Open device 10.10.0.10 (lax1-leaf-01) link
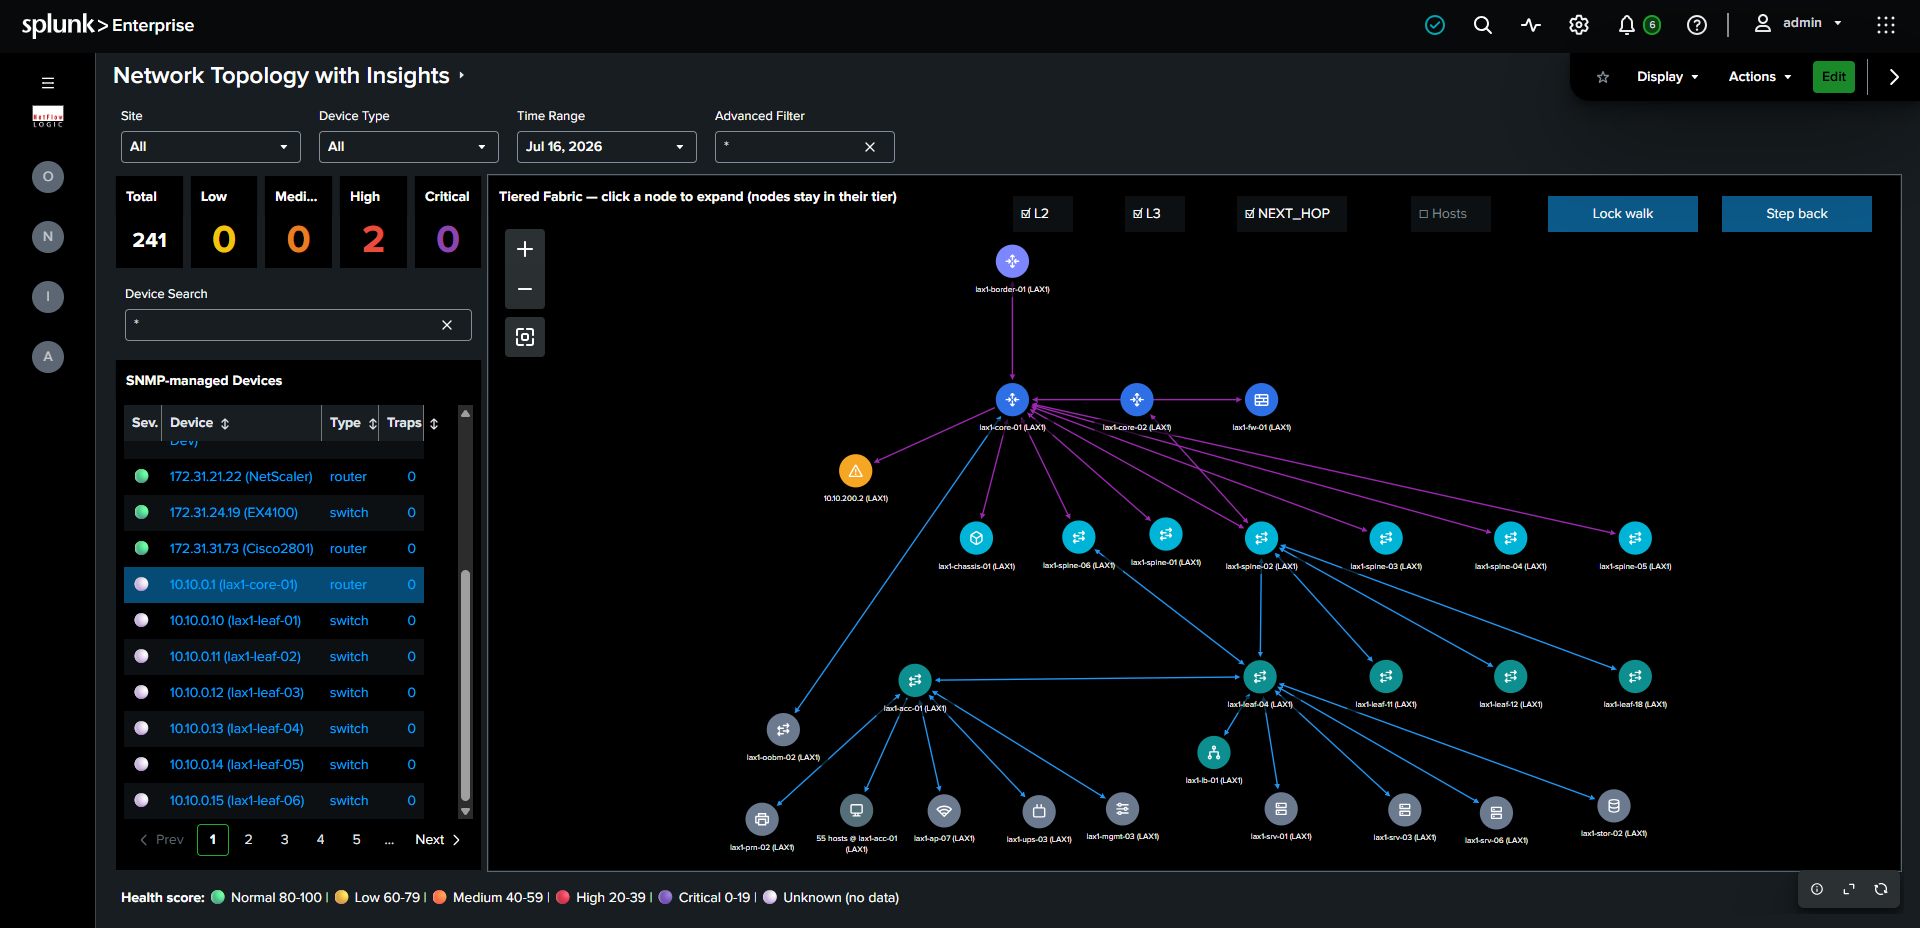Image resolution: width=1920 pixels, height=928 pixels. (x=235, y=621)
